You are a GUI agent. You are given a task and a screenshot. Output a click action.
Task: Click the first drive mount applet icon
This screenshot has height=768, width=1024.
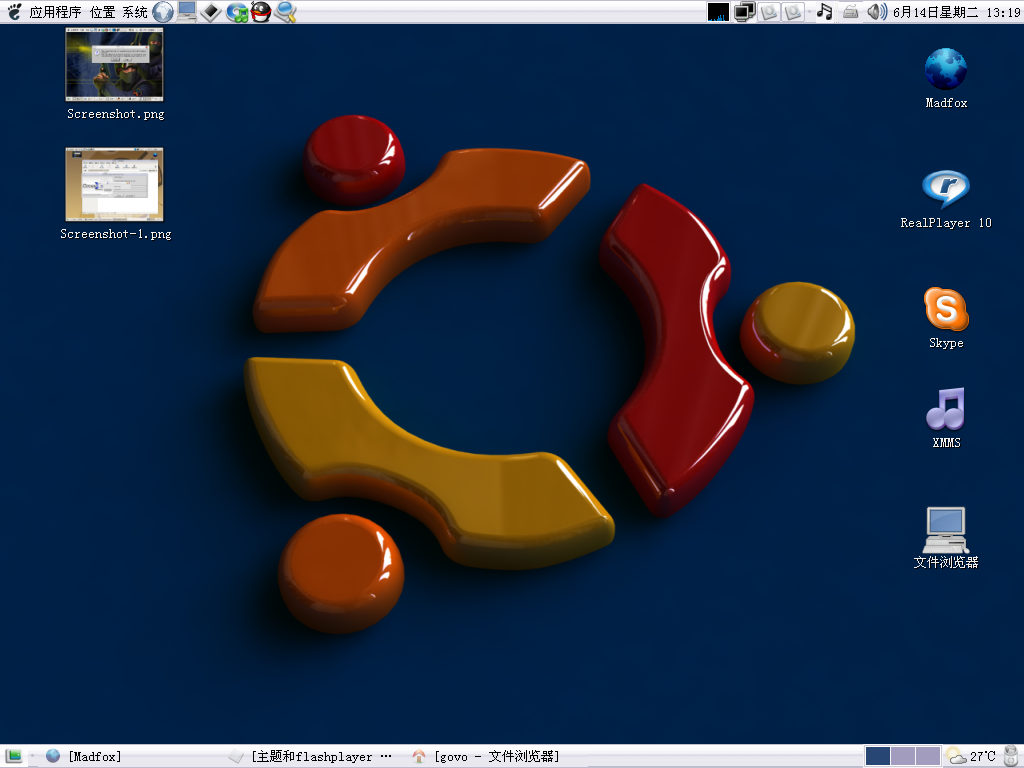(769, 12)
